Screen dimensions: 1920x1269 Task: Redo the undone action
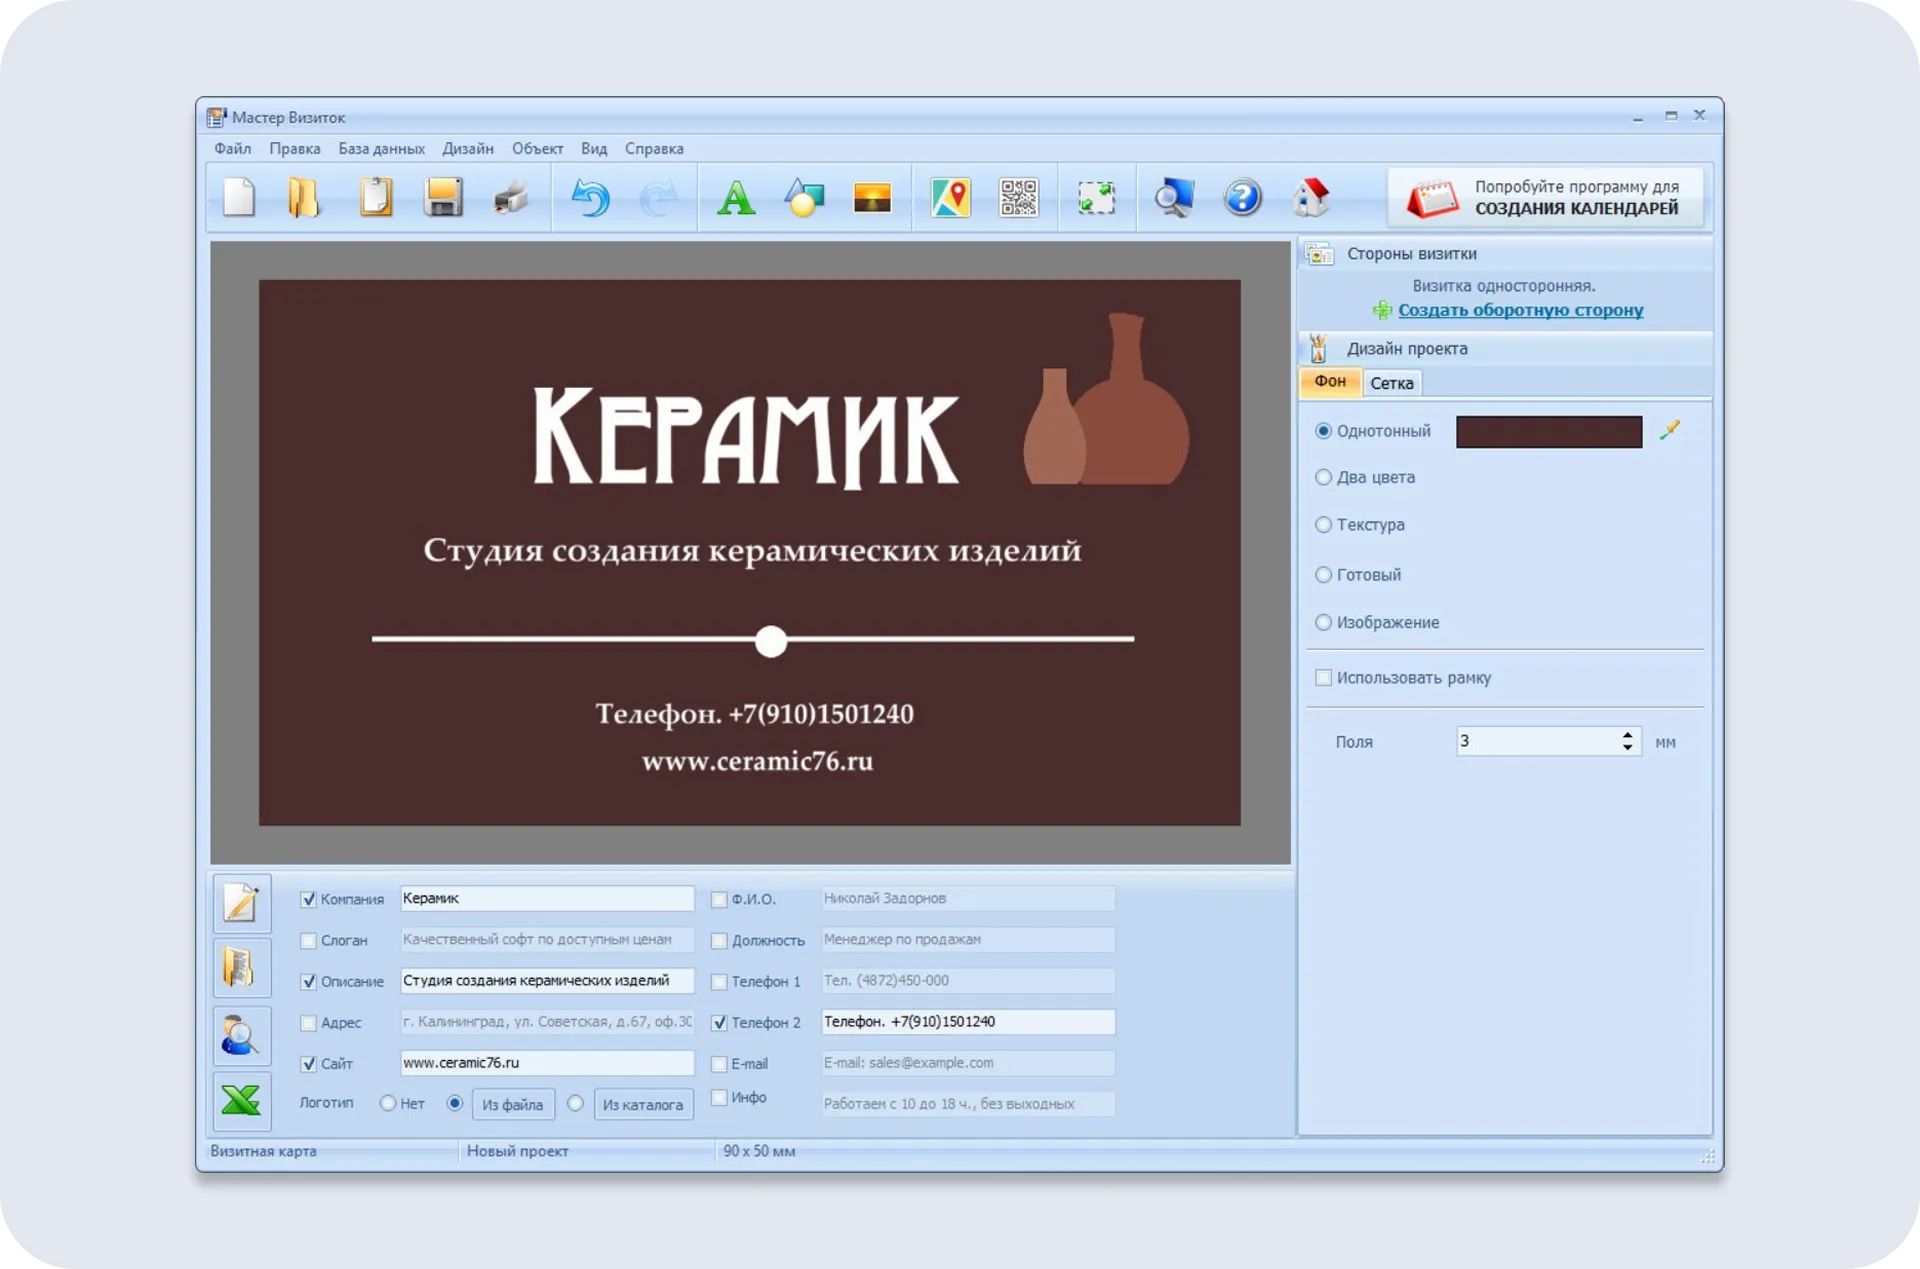pyautogui.click(x=658, y=197)
